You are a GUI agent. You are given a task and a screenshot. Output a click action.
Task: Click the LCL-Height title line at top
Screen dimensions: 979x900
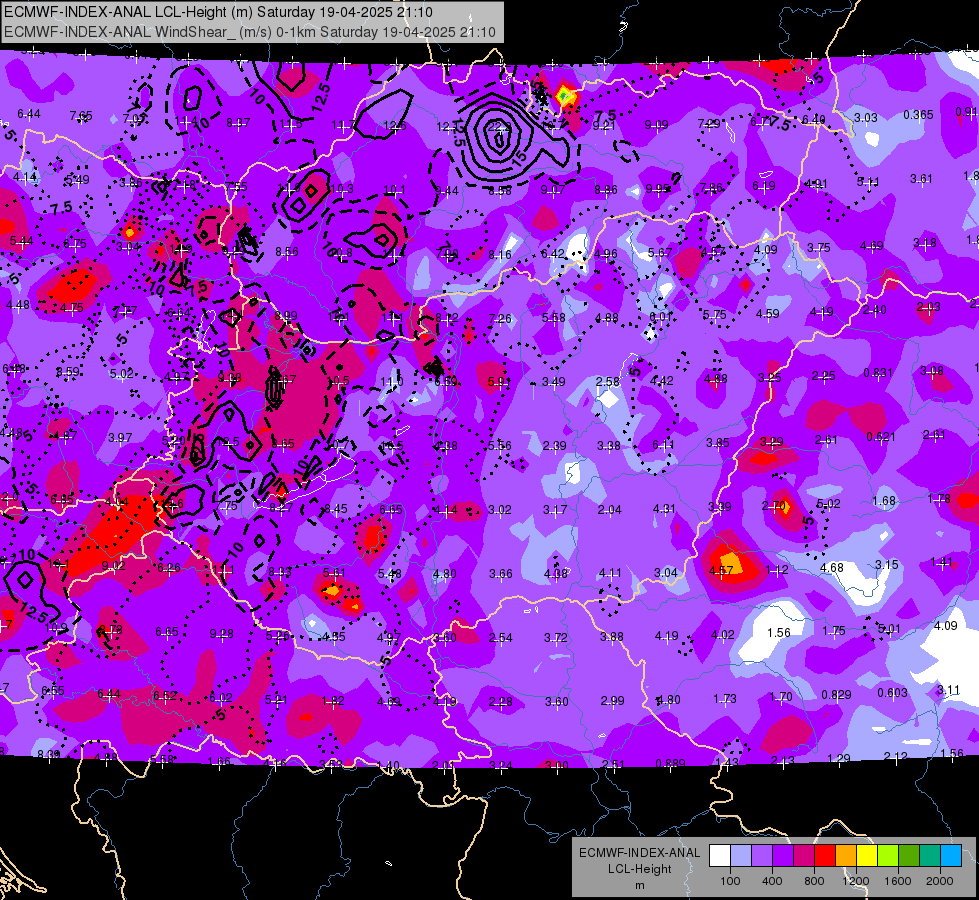[x=218, y=12]
